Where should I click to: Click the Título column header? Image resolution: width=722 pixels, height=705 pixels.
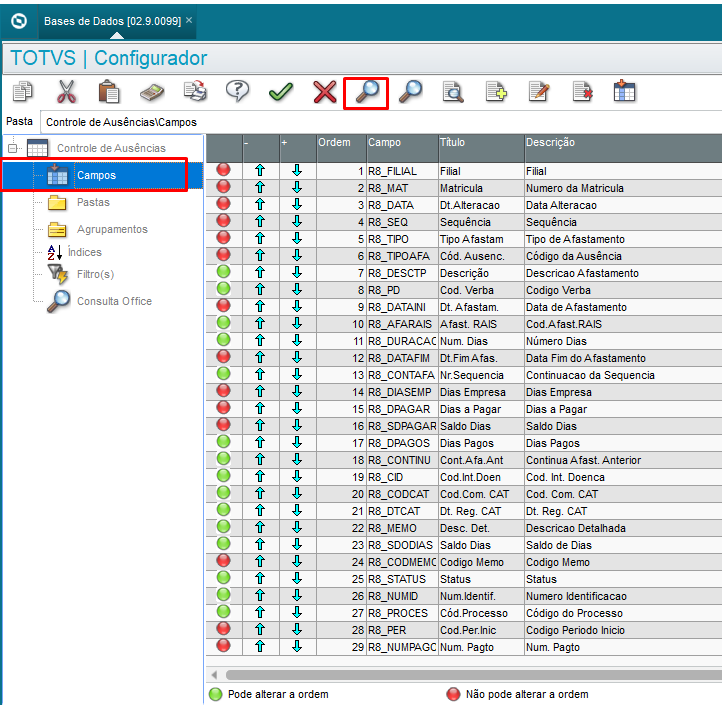click(481, 148)
